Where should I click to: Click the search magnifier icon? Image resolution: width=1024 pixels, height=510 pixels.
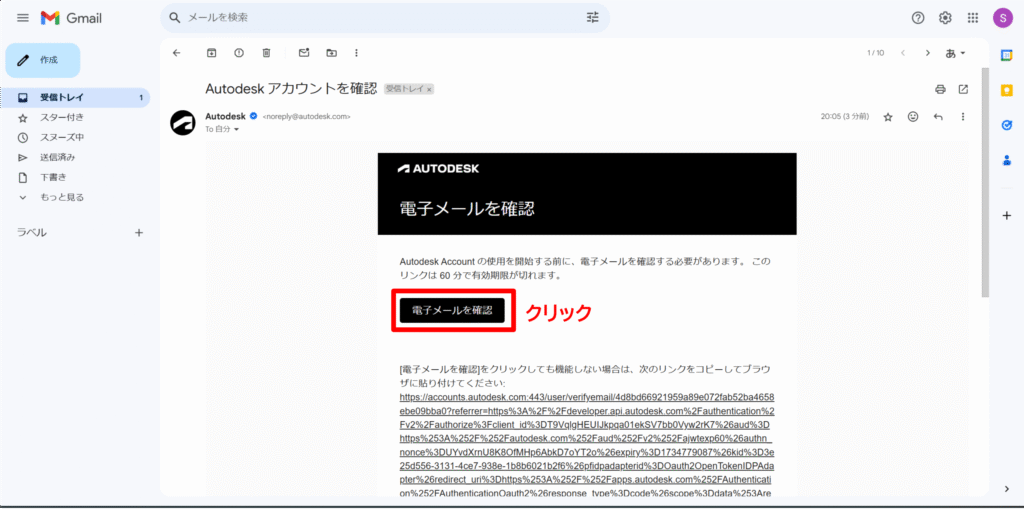[174, 18]
